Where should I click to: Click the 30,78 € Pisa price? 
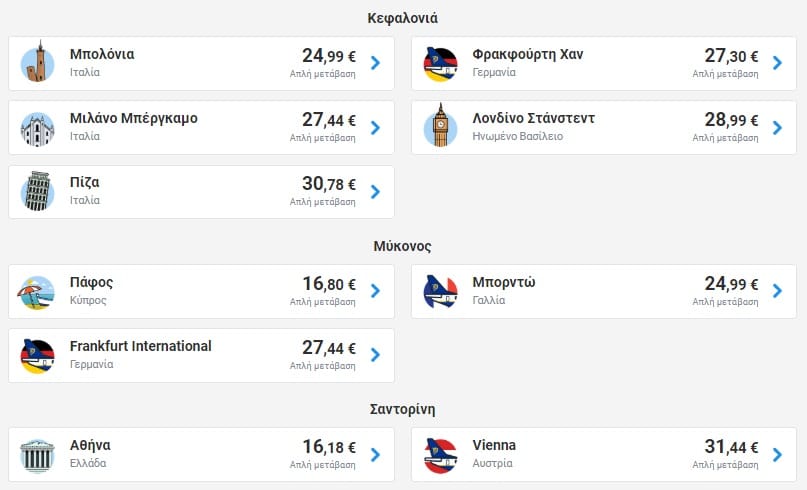pyautogui.click(x=328, y=184)
